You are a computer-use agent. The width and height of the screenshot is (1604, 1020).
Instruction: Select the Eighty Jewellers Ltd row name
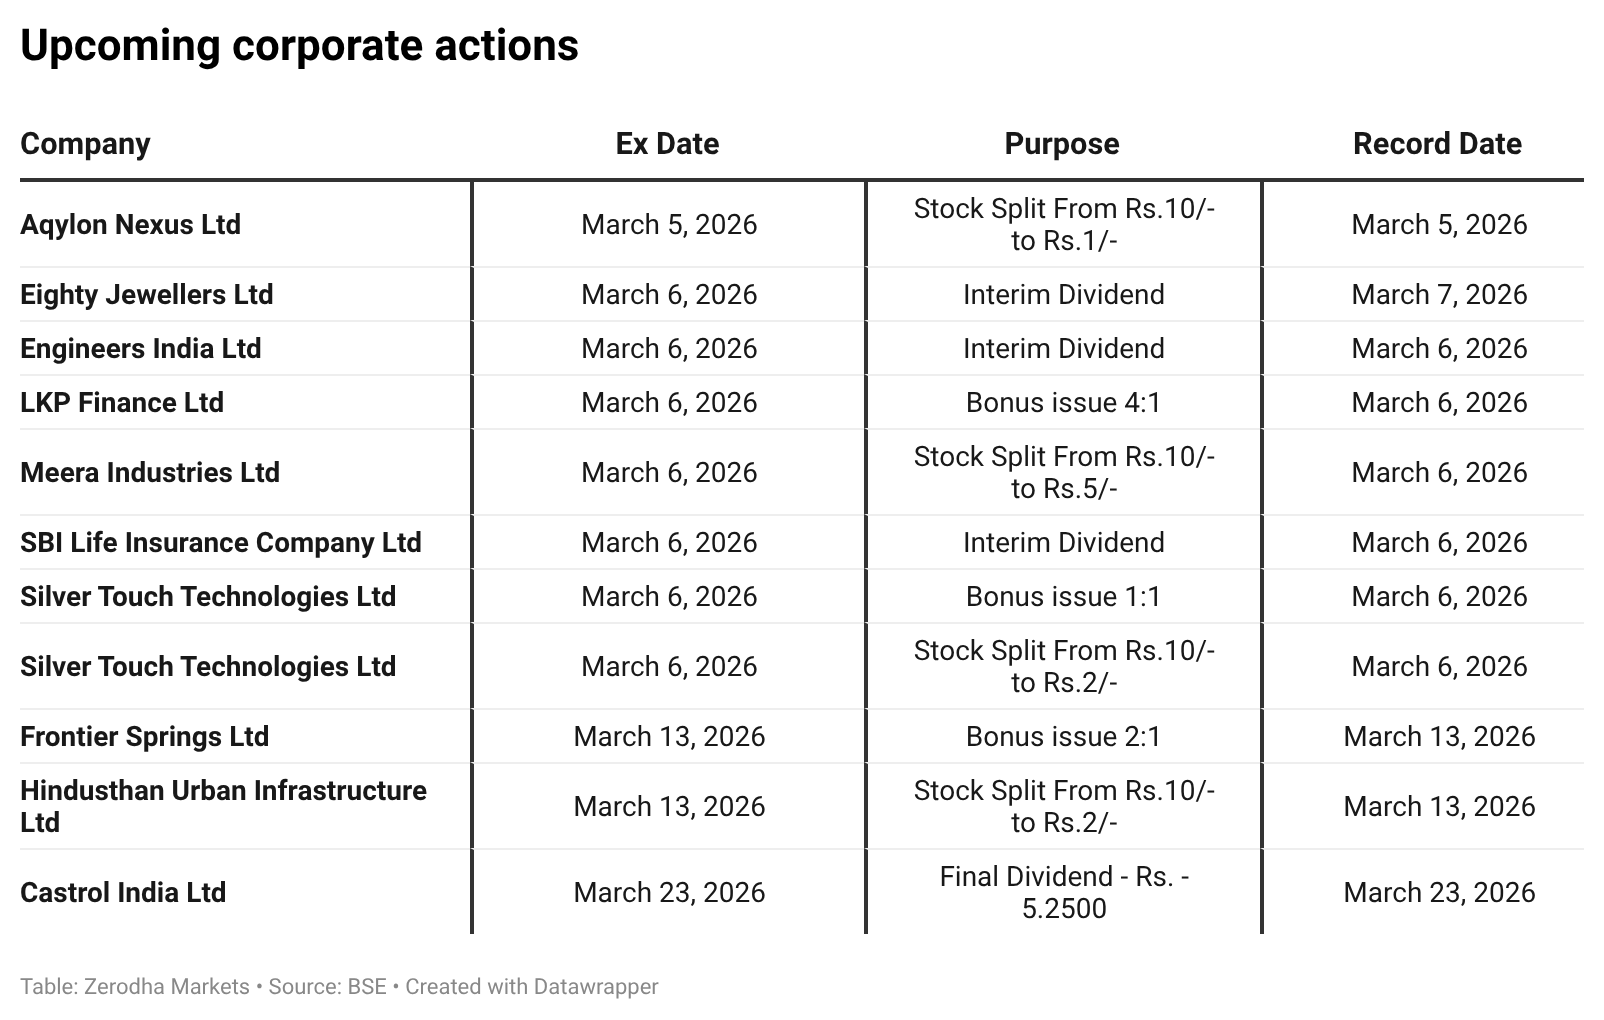pyautogui.click(x=146, y=294)
